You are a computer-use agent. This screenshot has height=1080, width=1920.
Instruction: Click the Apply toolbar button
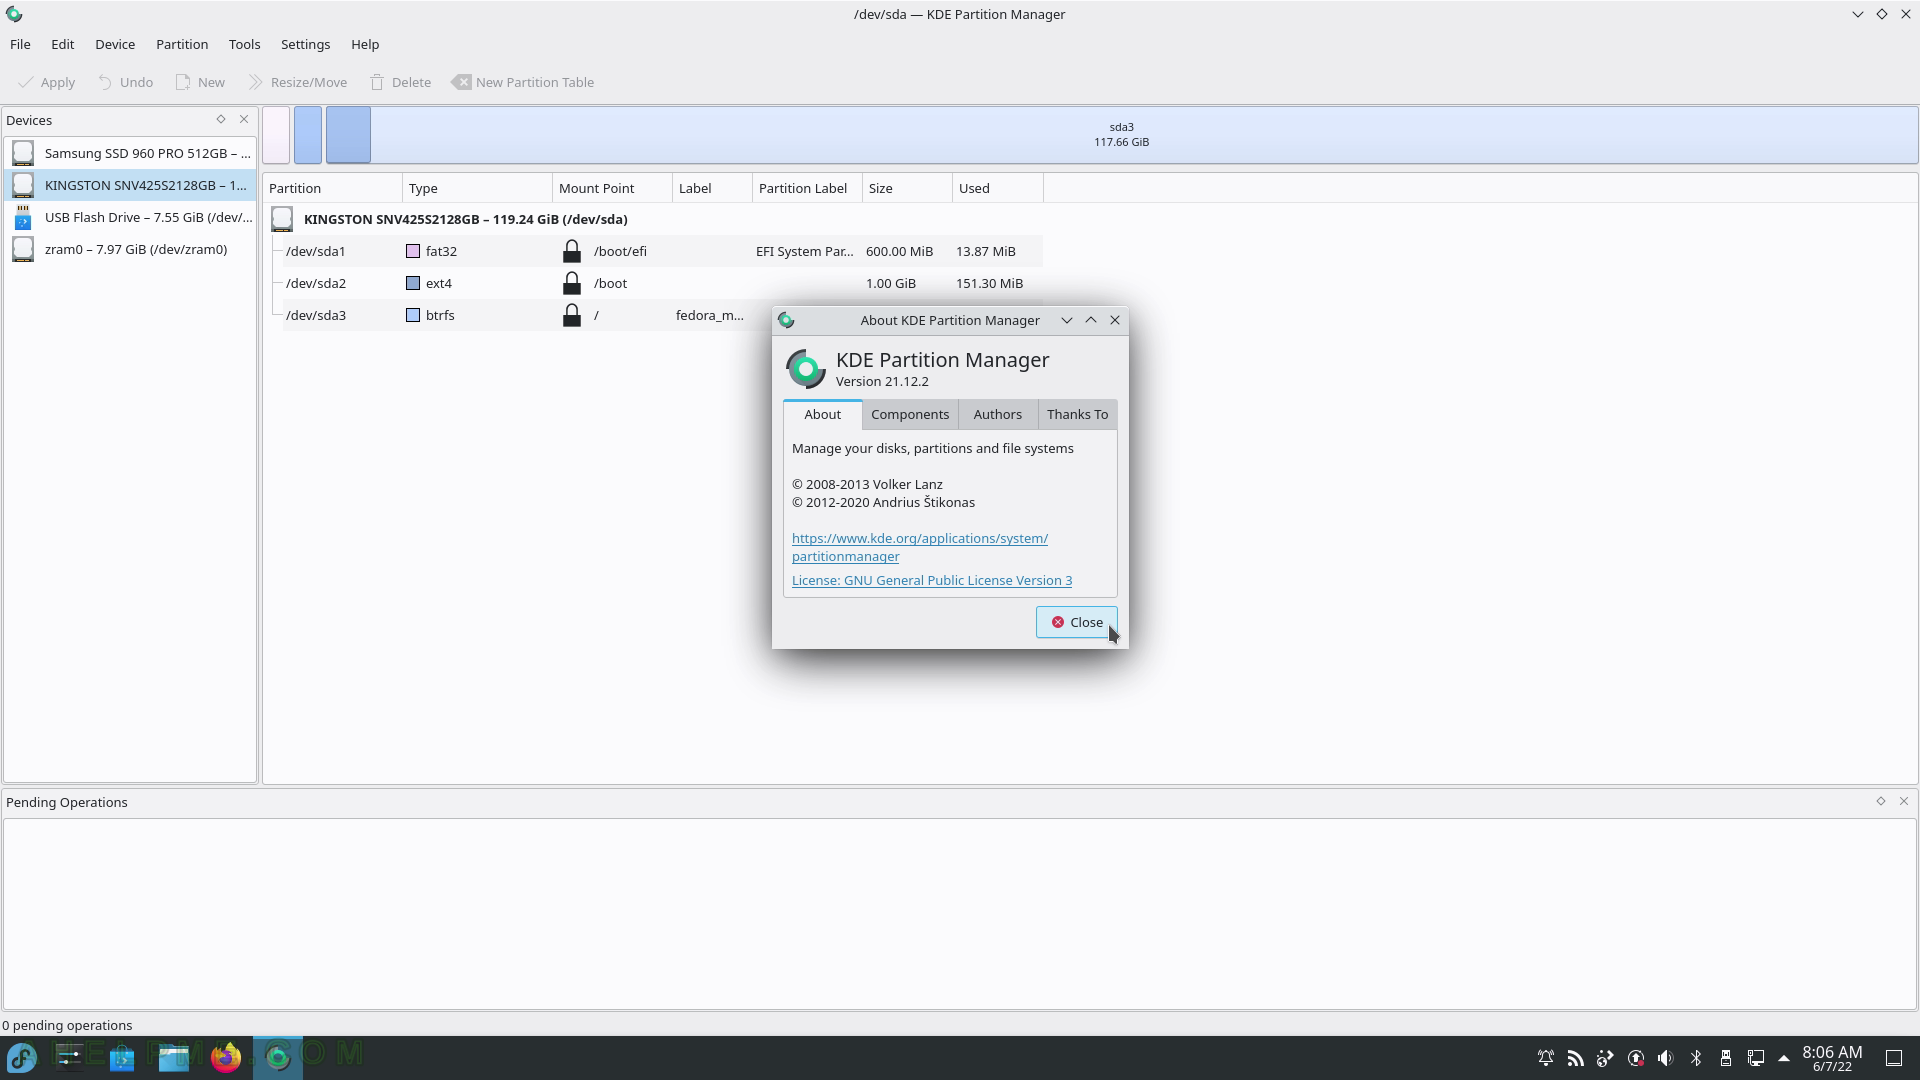[47, 82]
